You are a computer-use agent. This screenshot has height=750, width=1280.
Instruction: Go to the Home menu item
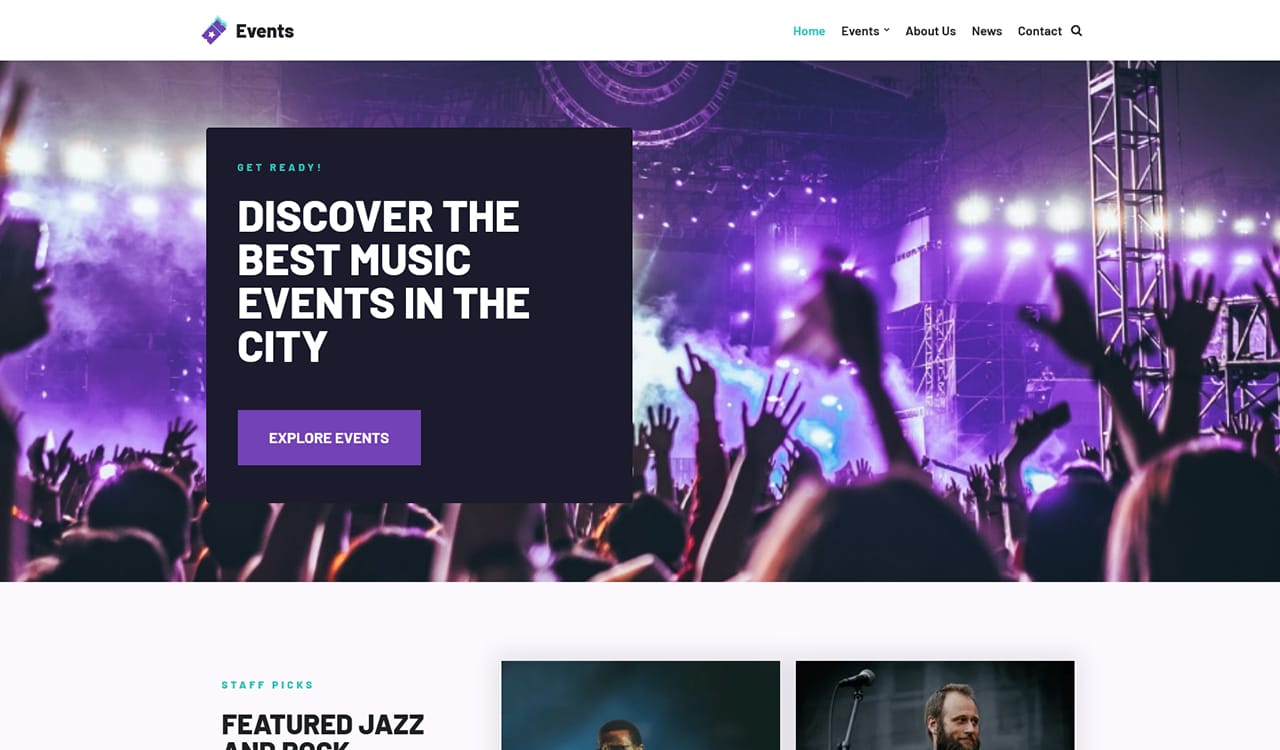(809, 31)
